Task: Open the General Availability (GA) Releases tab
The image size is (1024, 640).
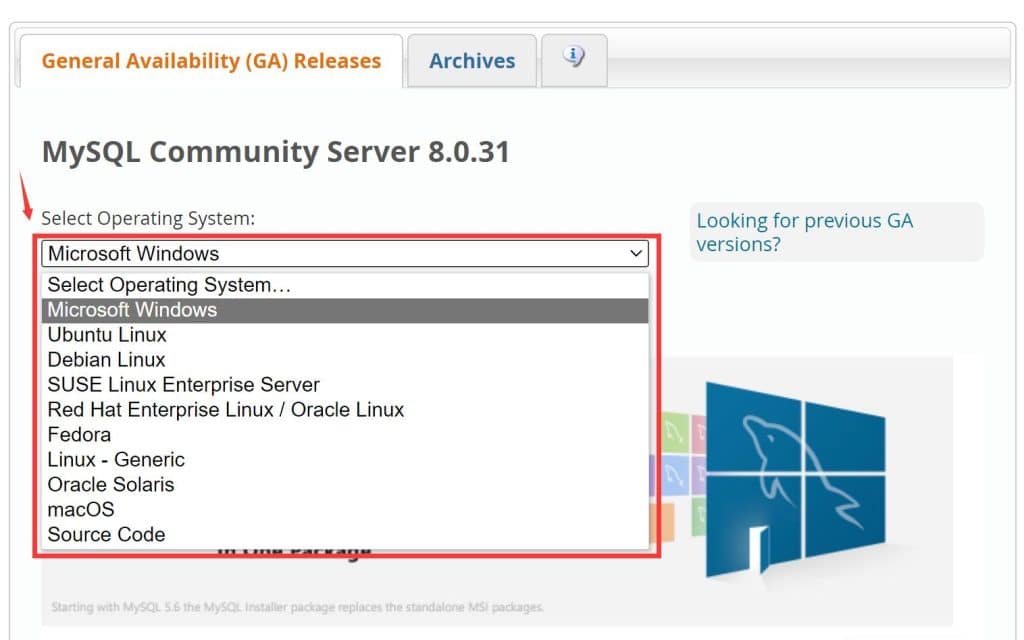Action: 211,61
